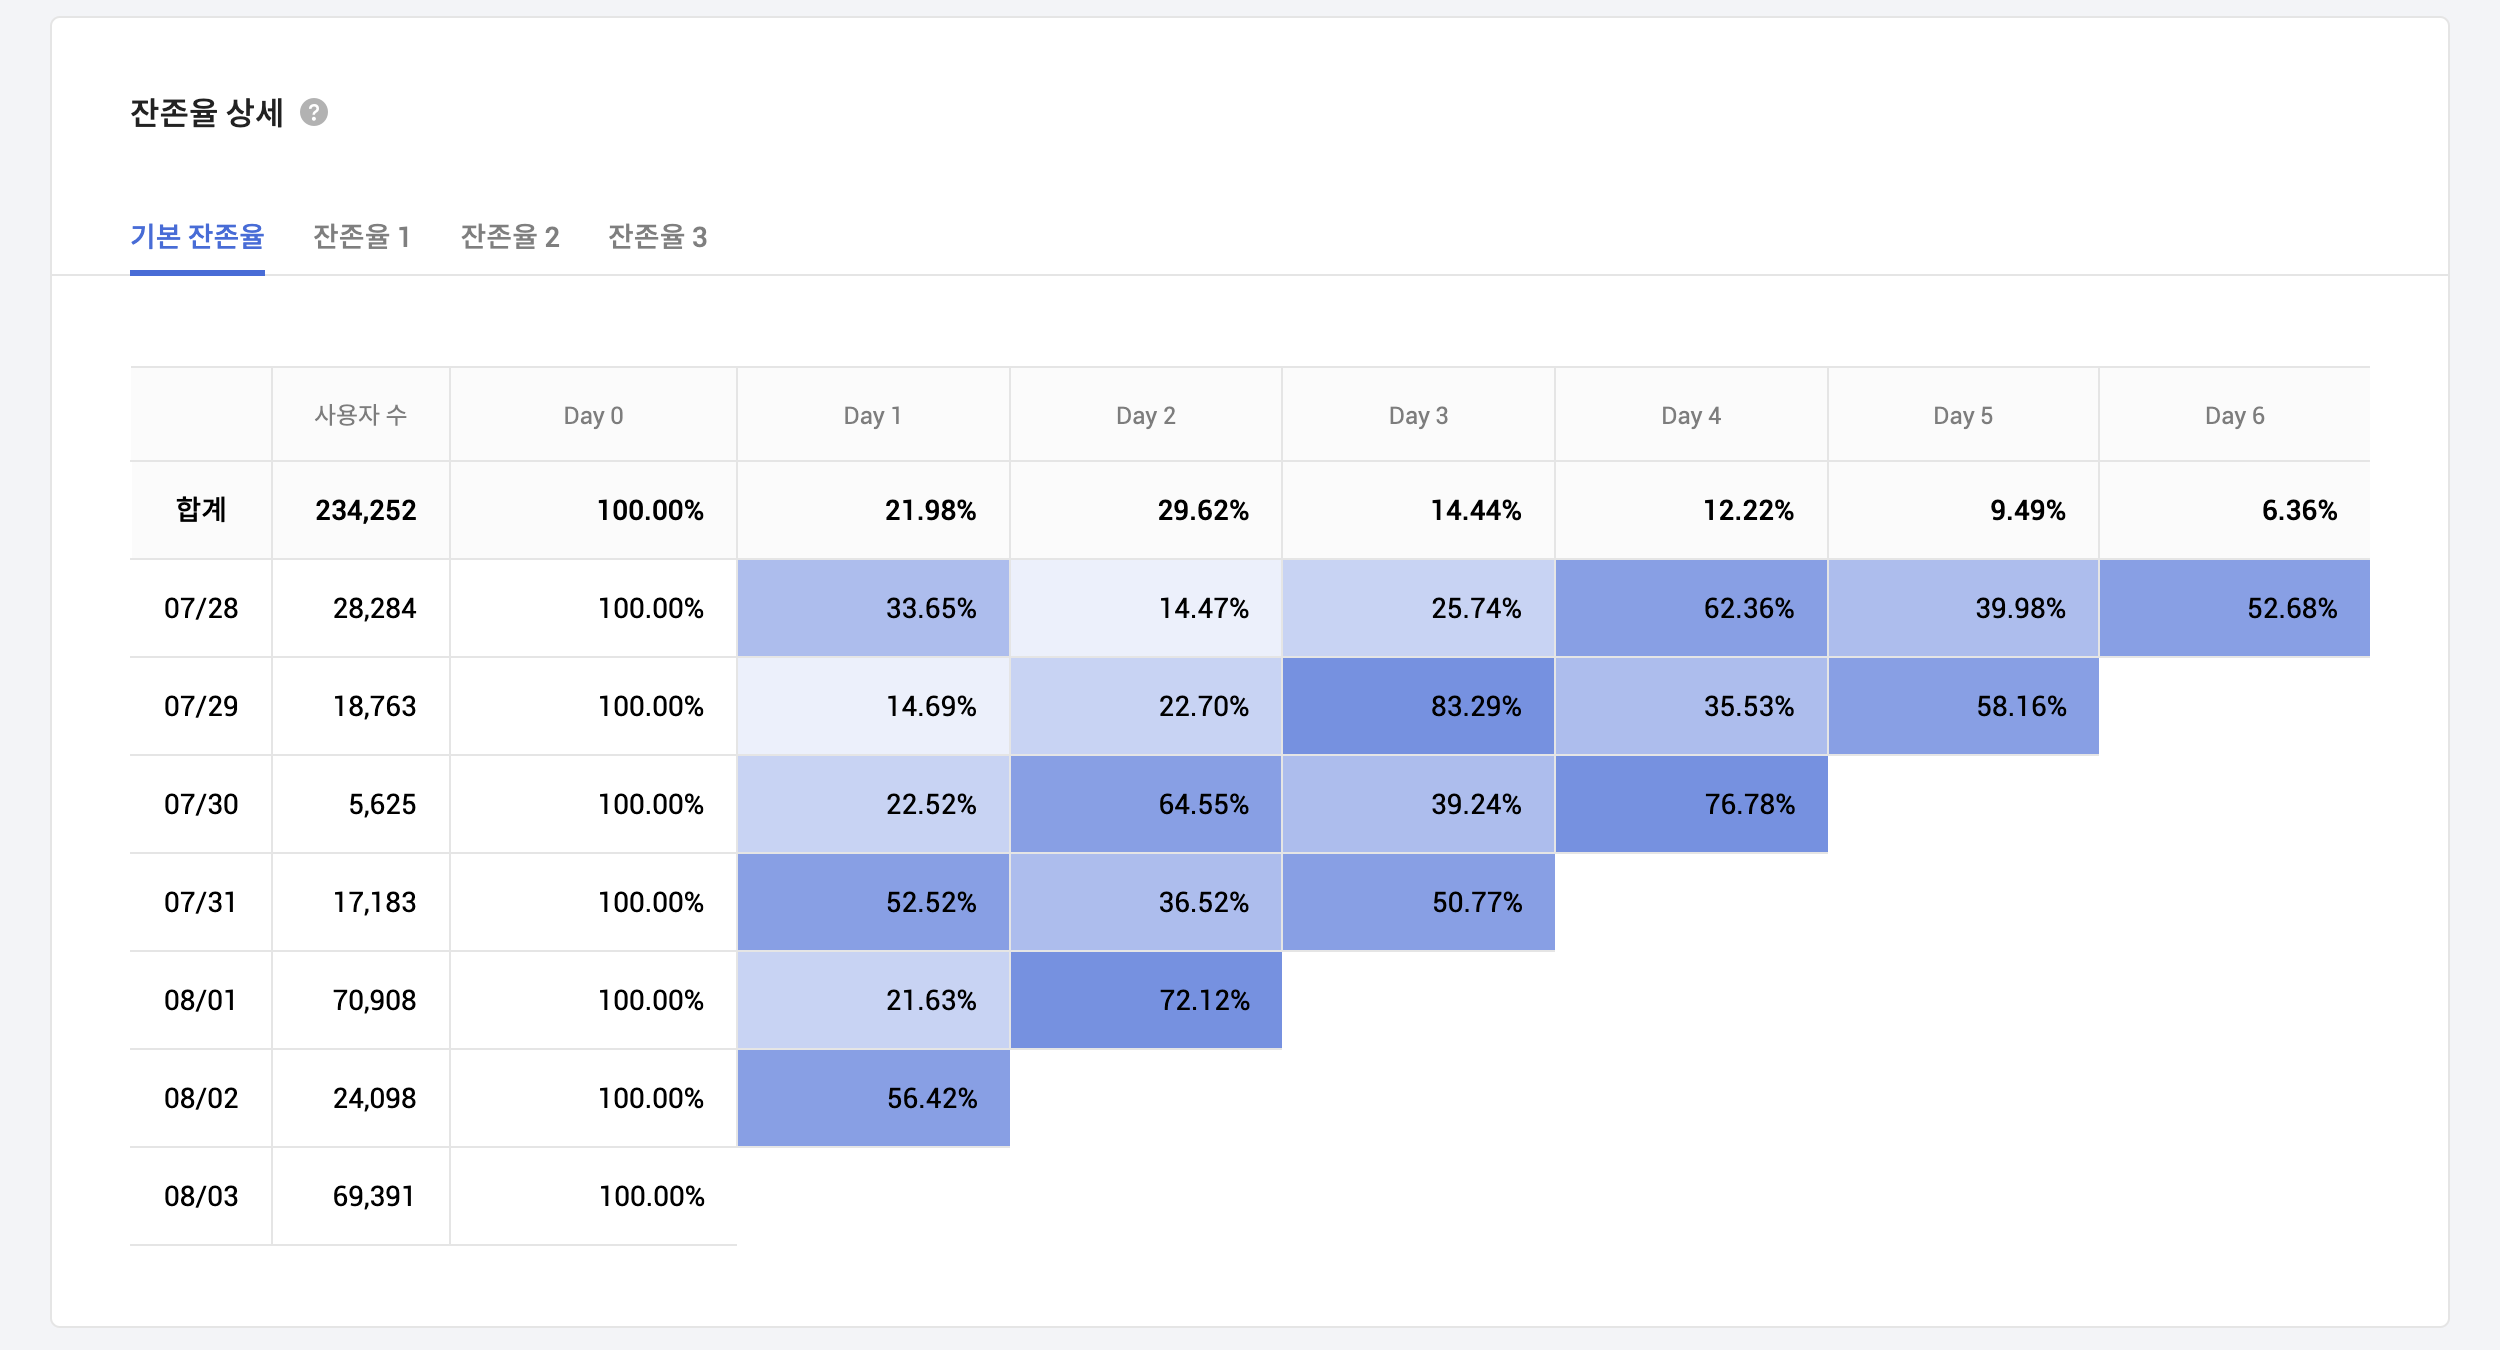Select the 76.78% Day 4 cell
The width and height of the screenshot is (2500, 1350).
pyautogui.click(x=1691, y=804)
